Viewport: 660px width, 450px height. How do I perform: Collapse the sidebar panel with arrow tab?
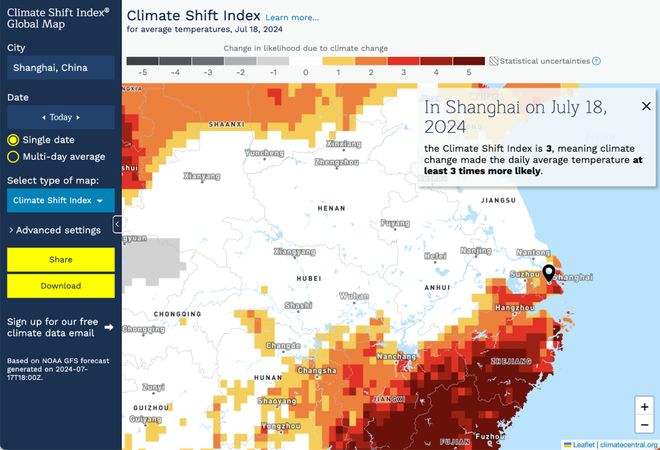tap(117, 224)
